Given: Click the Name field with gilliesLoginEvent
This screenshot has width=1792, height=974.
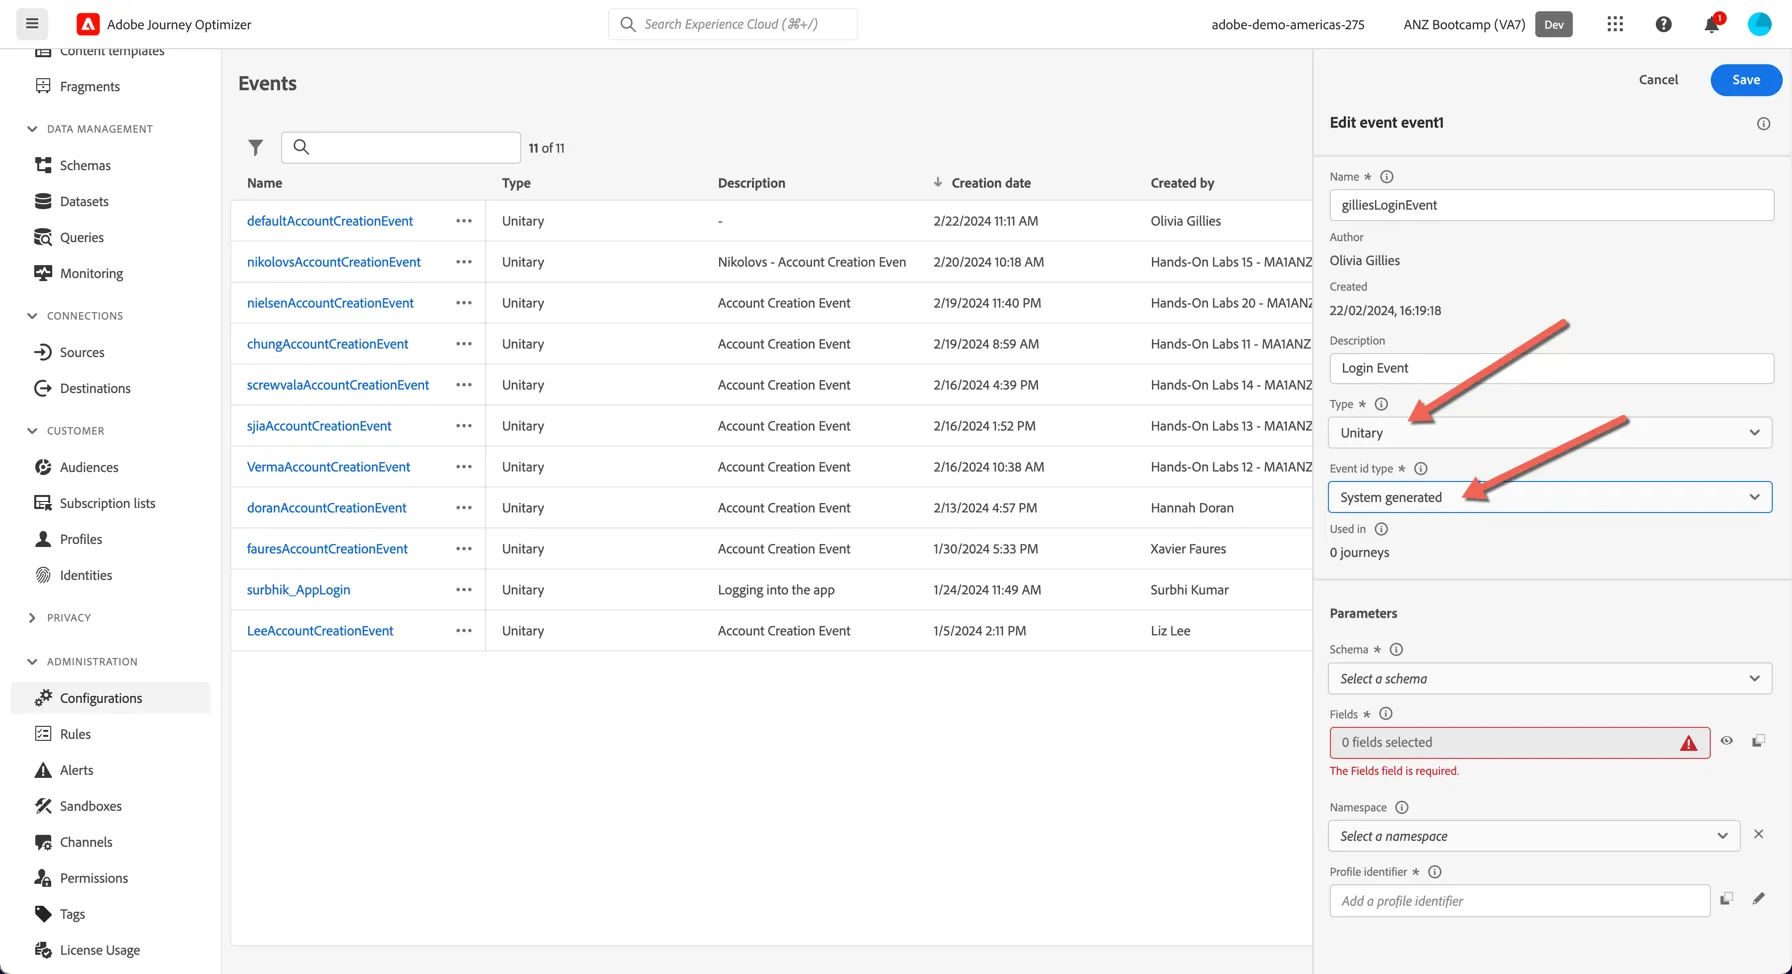Looking at the screenshot, I should pos(1551,205).
